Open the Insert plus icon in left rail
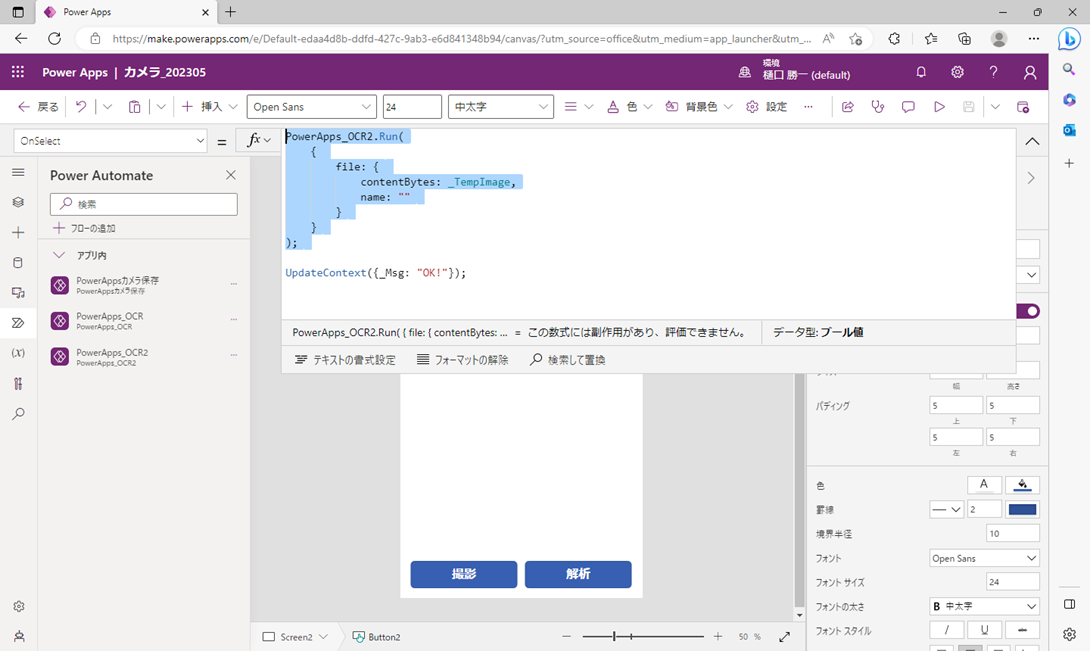1090x651 pixels. point(18,232)
